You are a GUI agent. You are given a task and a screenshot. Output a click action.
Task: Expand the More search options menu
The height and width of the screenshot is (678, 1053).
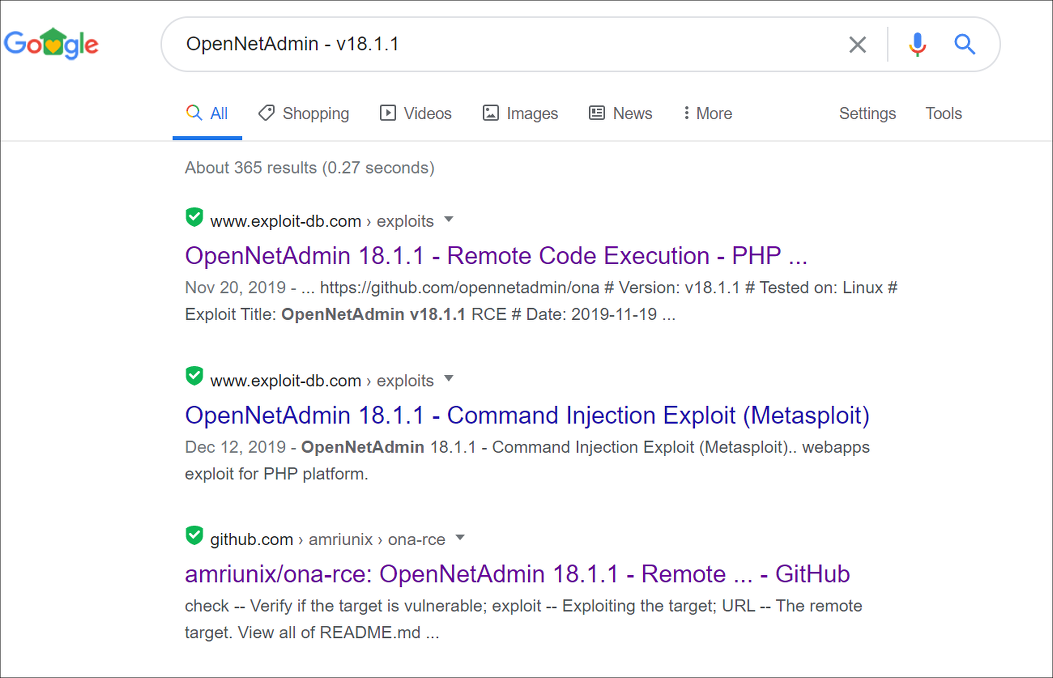point(707,113)
